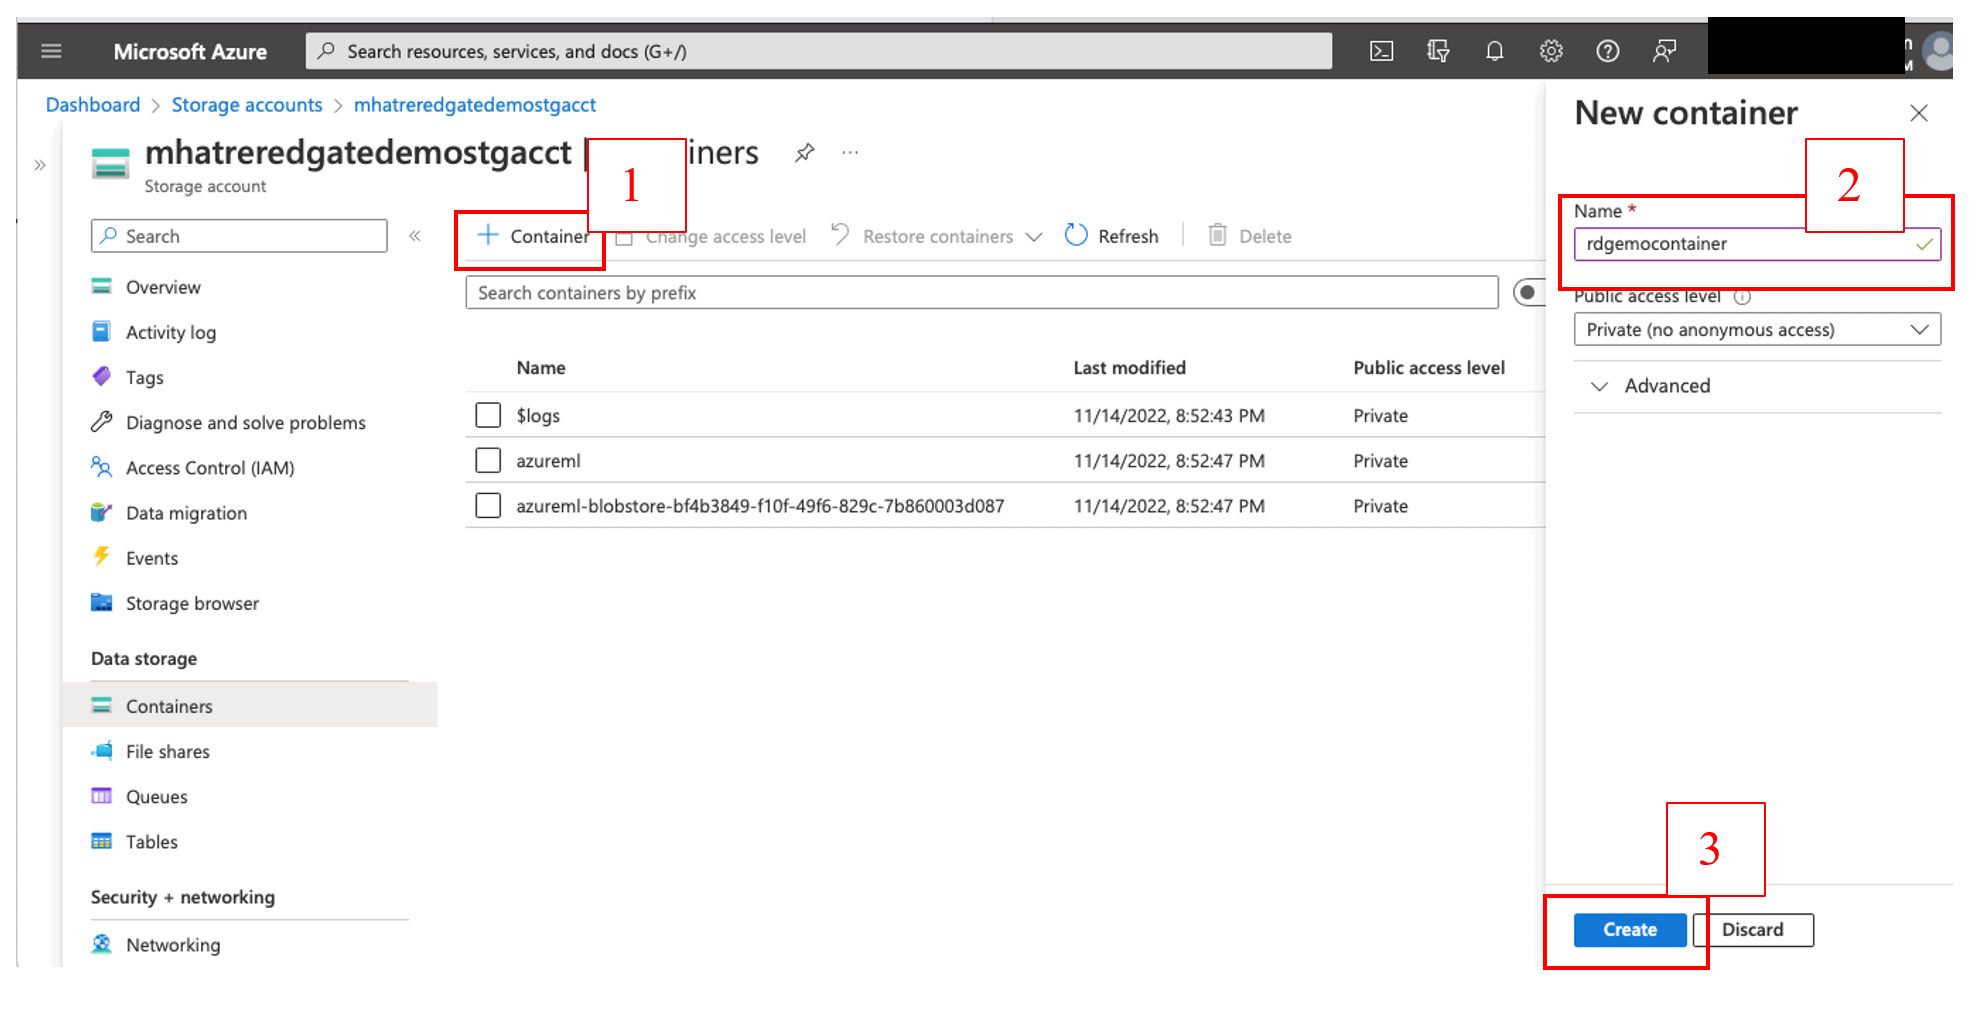Focus the sidebar Search field
1981x1028 pixels.
point(239,236)
